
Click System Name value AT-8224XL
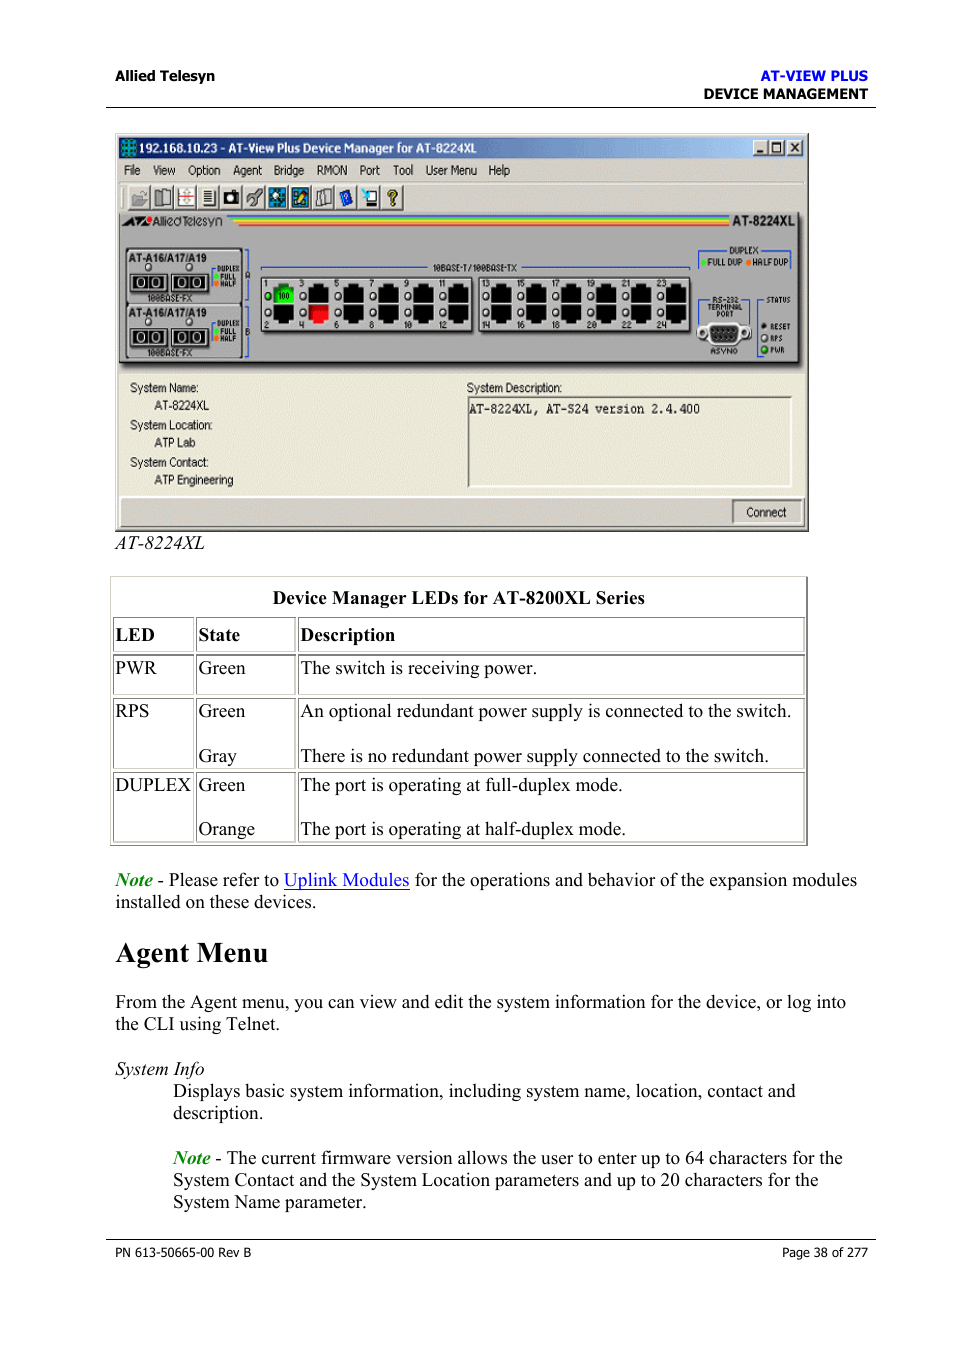(182, 406)
